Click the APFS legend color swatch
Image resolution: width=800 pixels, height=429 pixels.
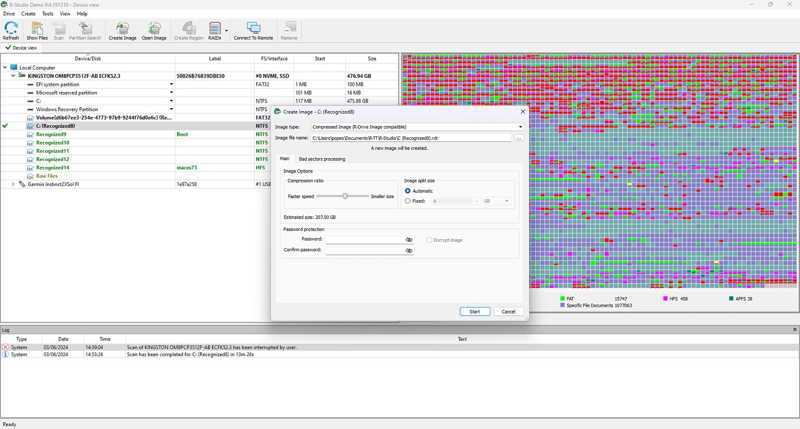(x=732, y=298)
